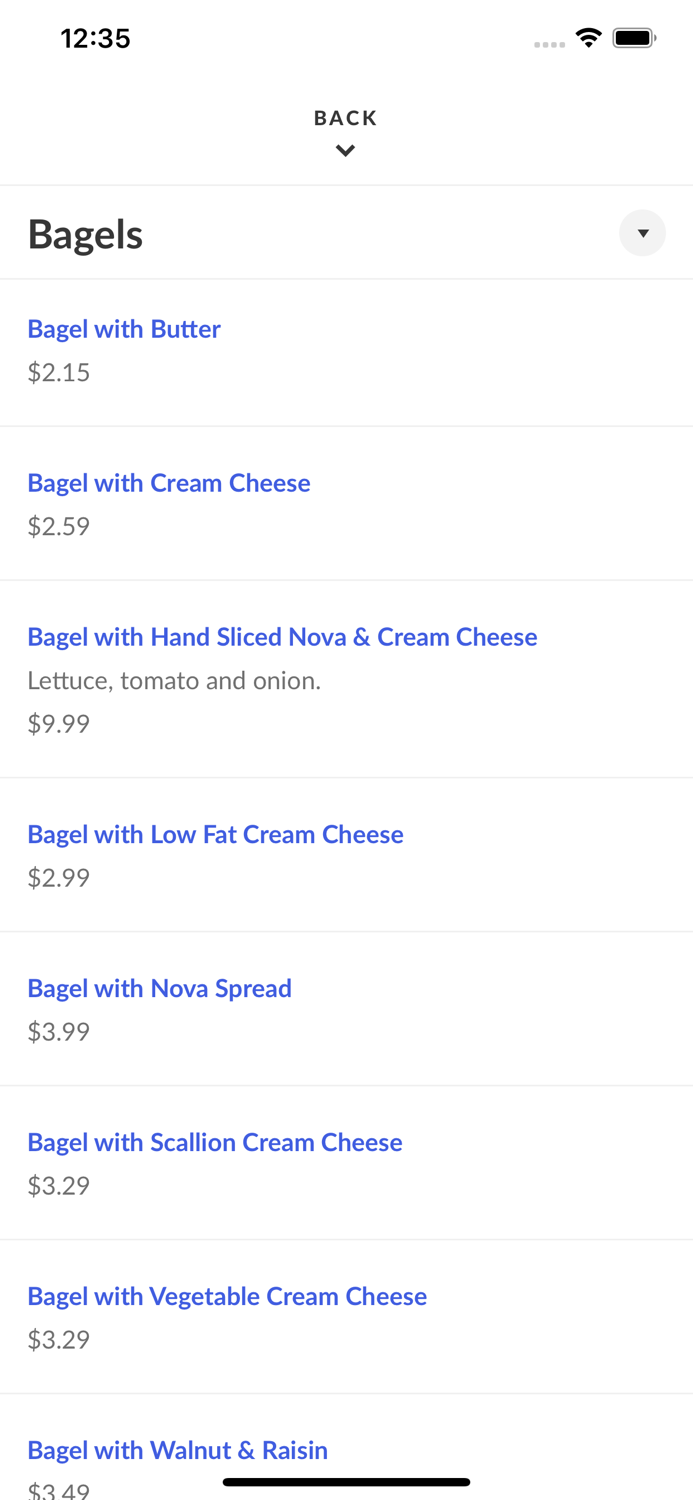Tap the battery indicator icon
Image resolution: width=693 pixels, height=1500 pixels.
pos(635,37)
